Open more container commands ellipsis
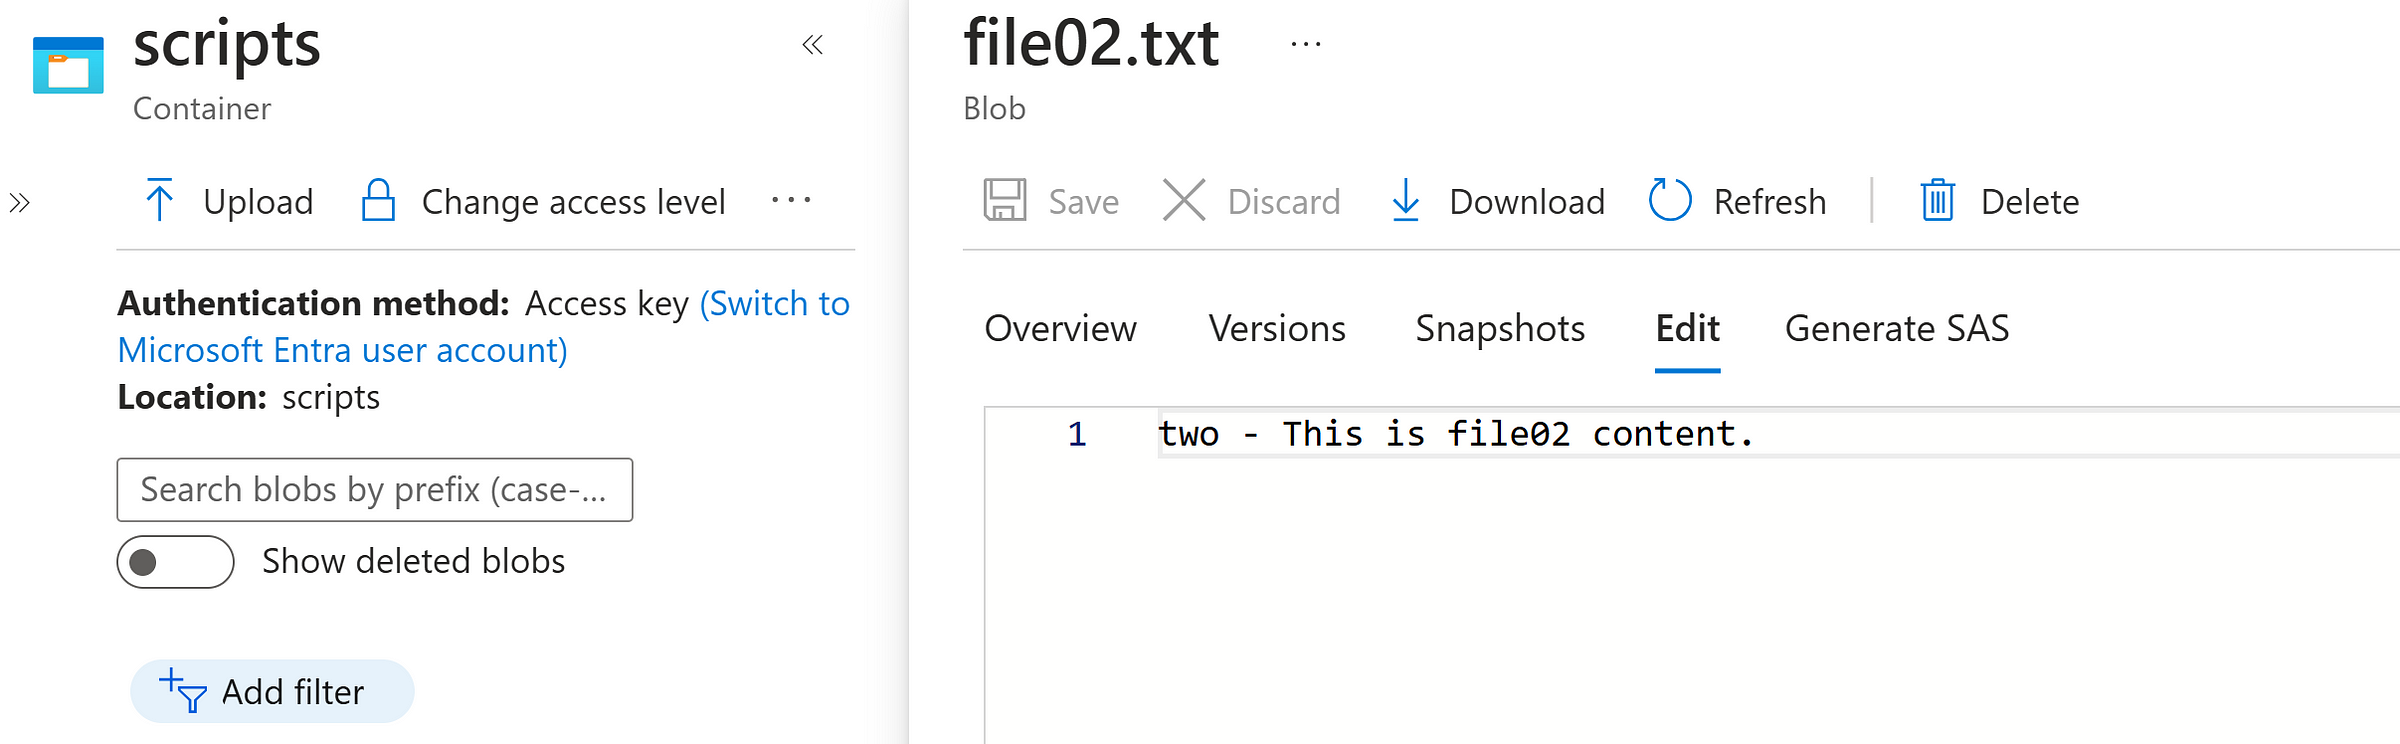 791,200
